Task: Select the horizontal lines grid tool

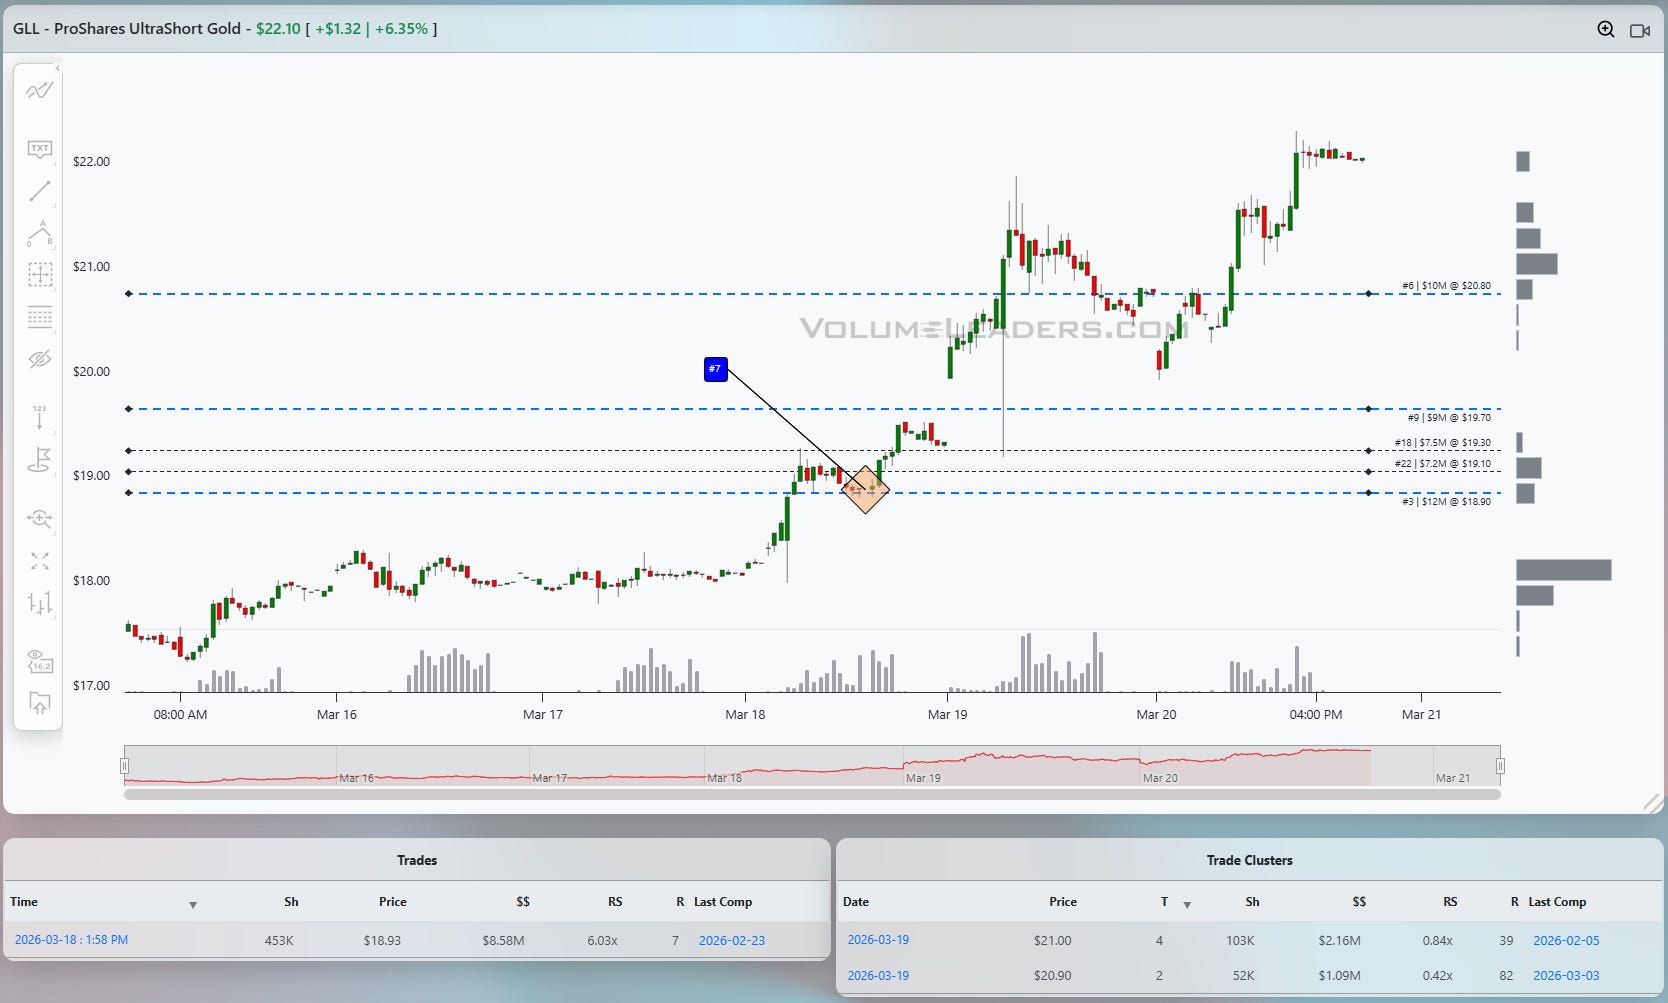Action: coord(39,317)
